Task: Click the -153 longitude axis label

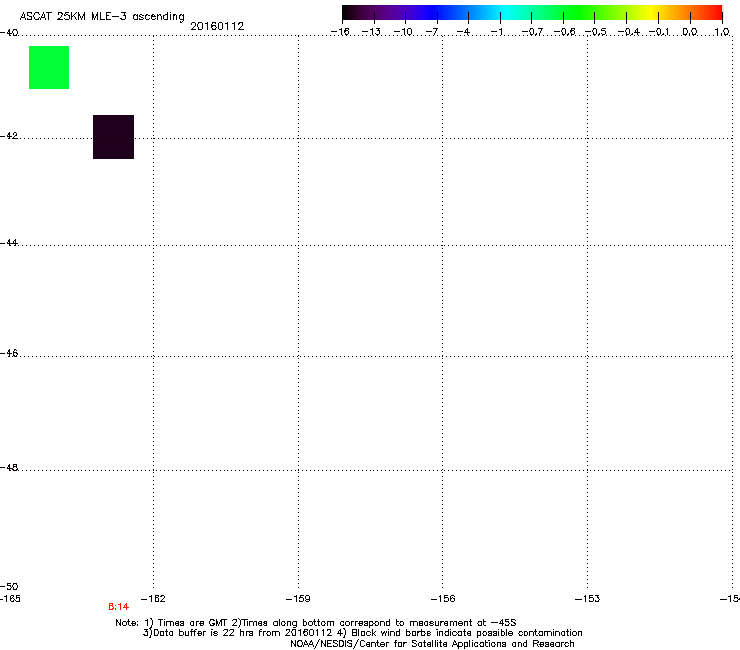Action: point(588,599)
